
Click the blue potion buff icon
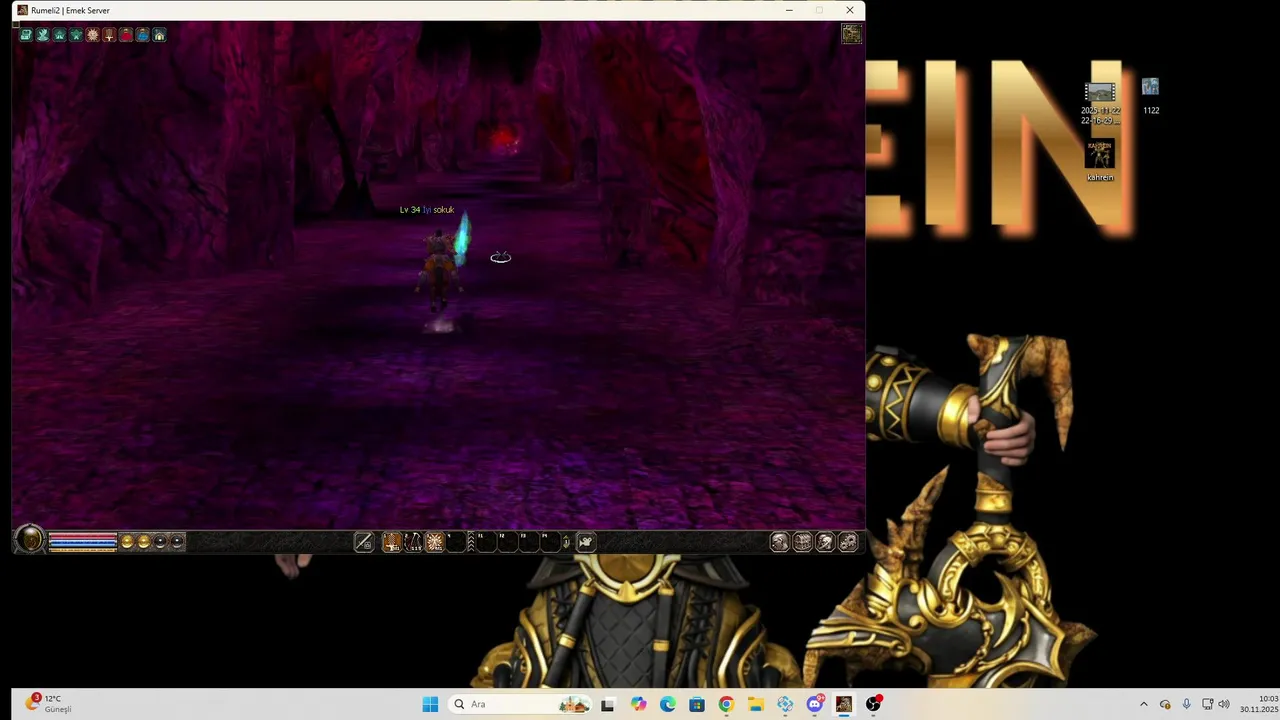pyautogui.click(x=142, y=35)
